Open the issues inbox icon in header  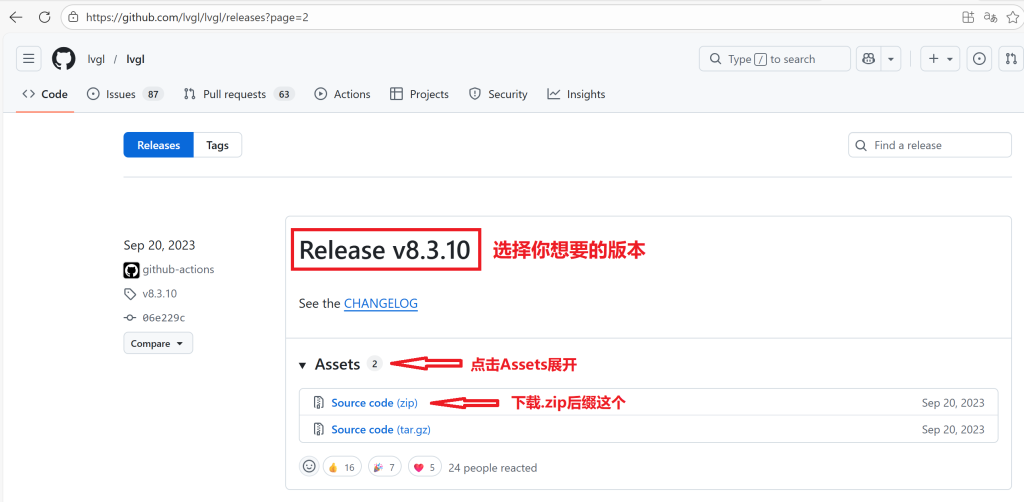(x=979, y=59)
